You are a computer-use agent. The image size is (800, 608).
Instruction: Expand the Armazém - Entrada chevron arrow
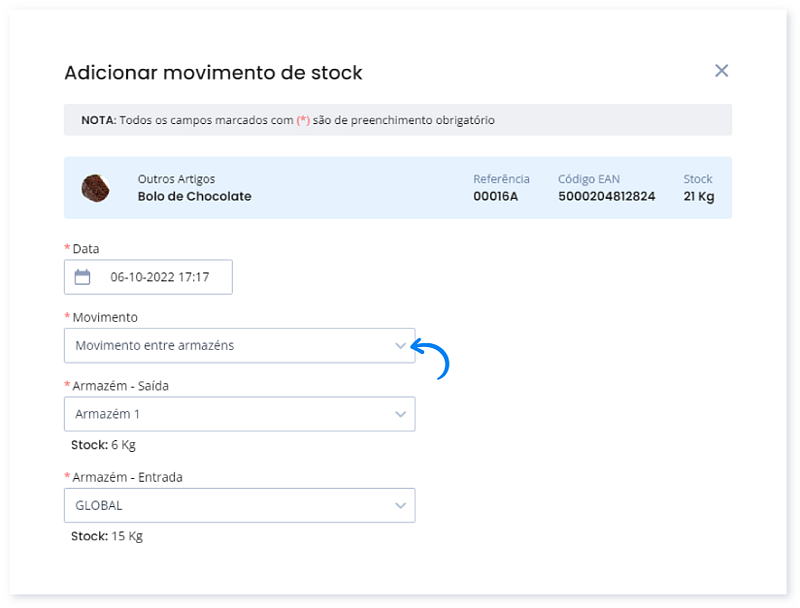click(400, 506)
